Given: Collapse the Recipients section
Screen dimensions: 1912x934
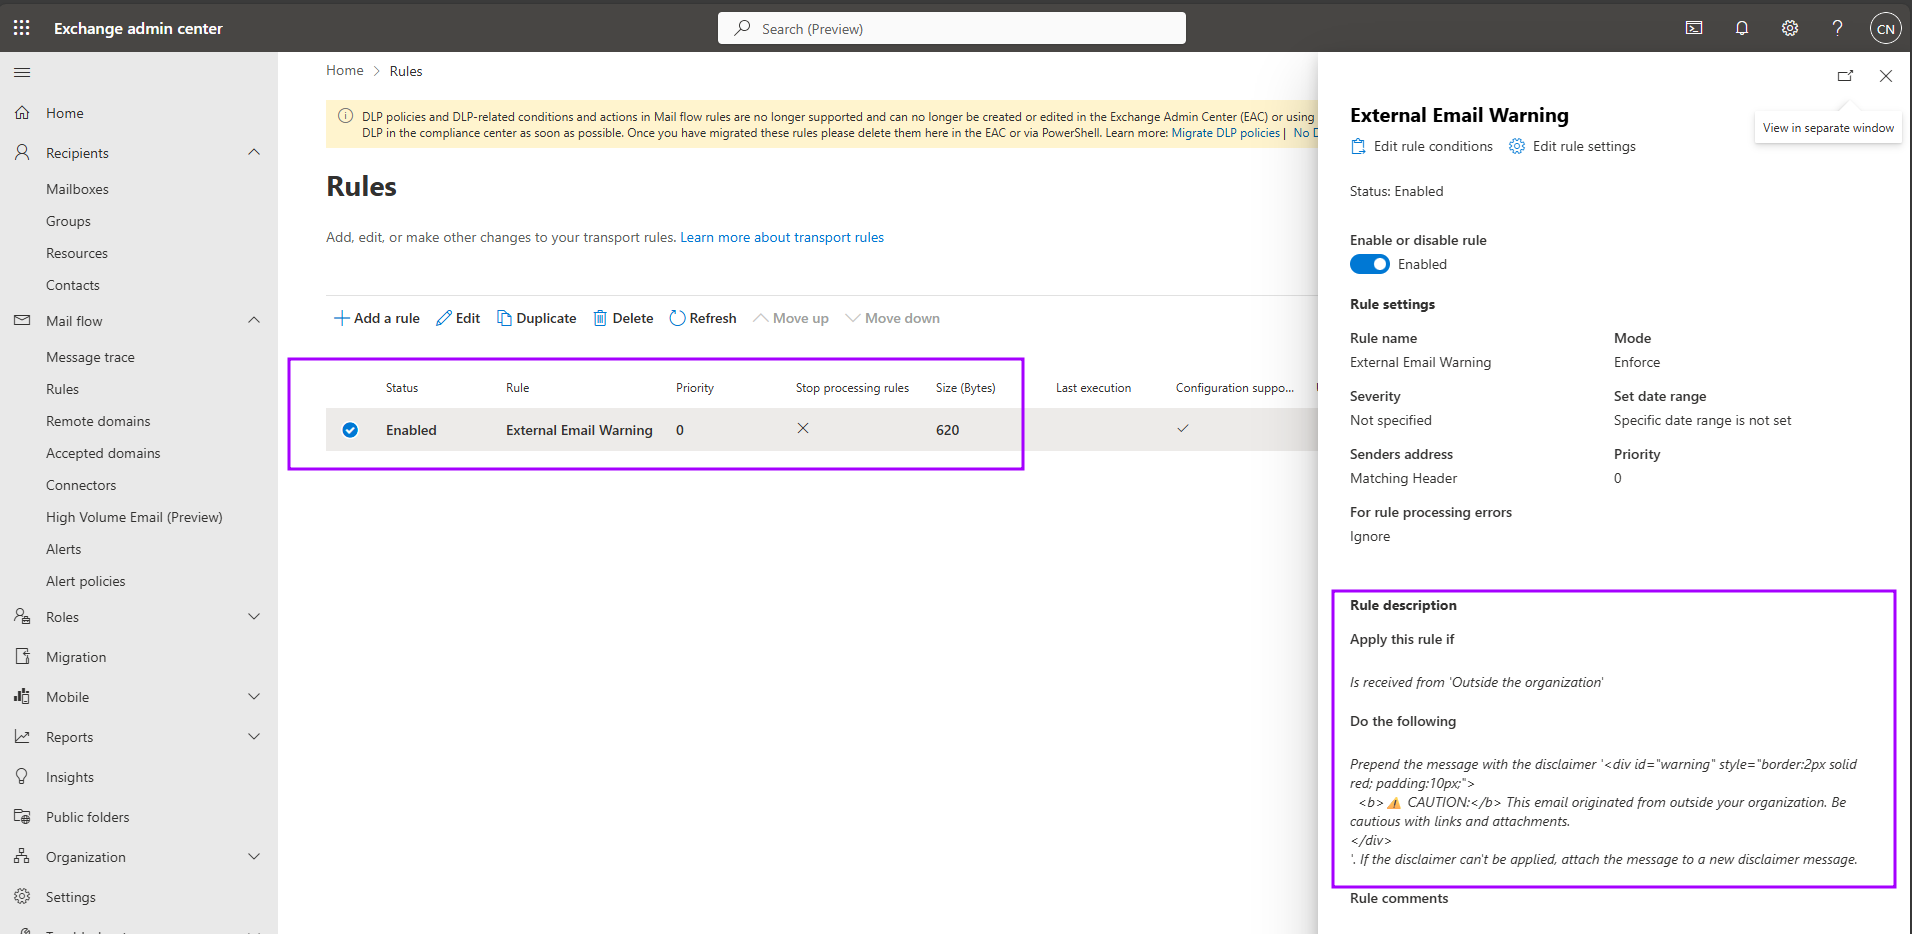Looking at the screenshot, I should (254, 152).
